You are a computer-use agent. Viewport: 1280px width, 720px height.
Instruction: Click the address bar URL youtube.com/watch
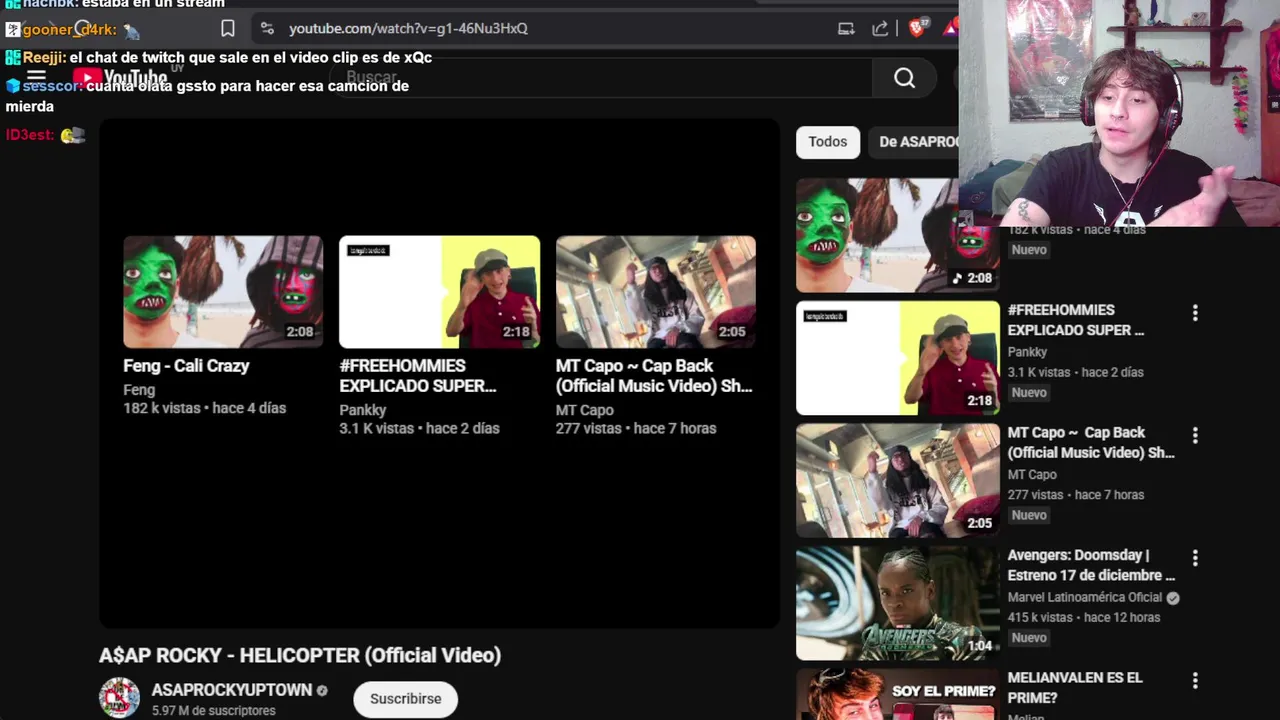click(408, 28)
